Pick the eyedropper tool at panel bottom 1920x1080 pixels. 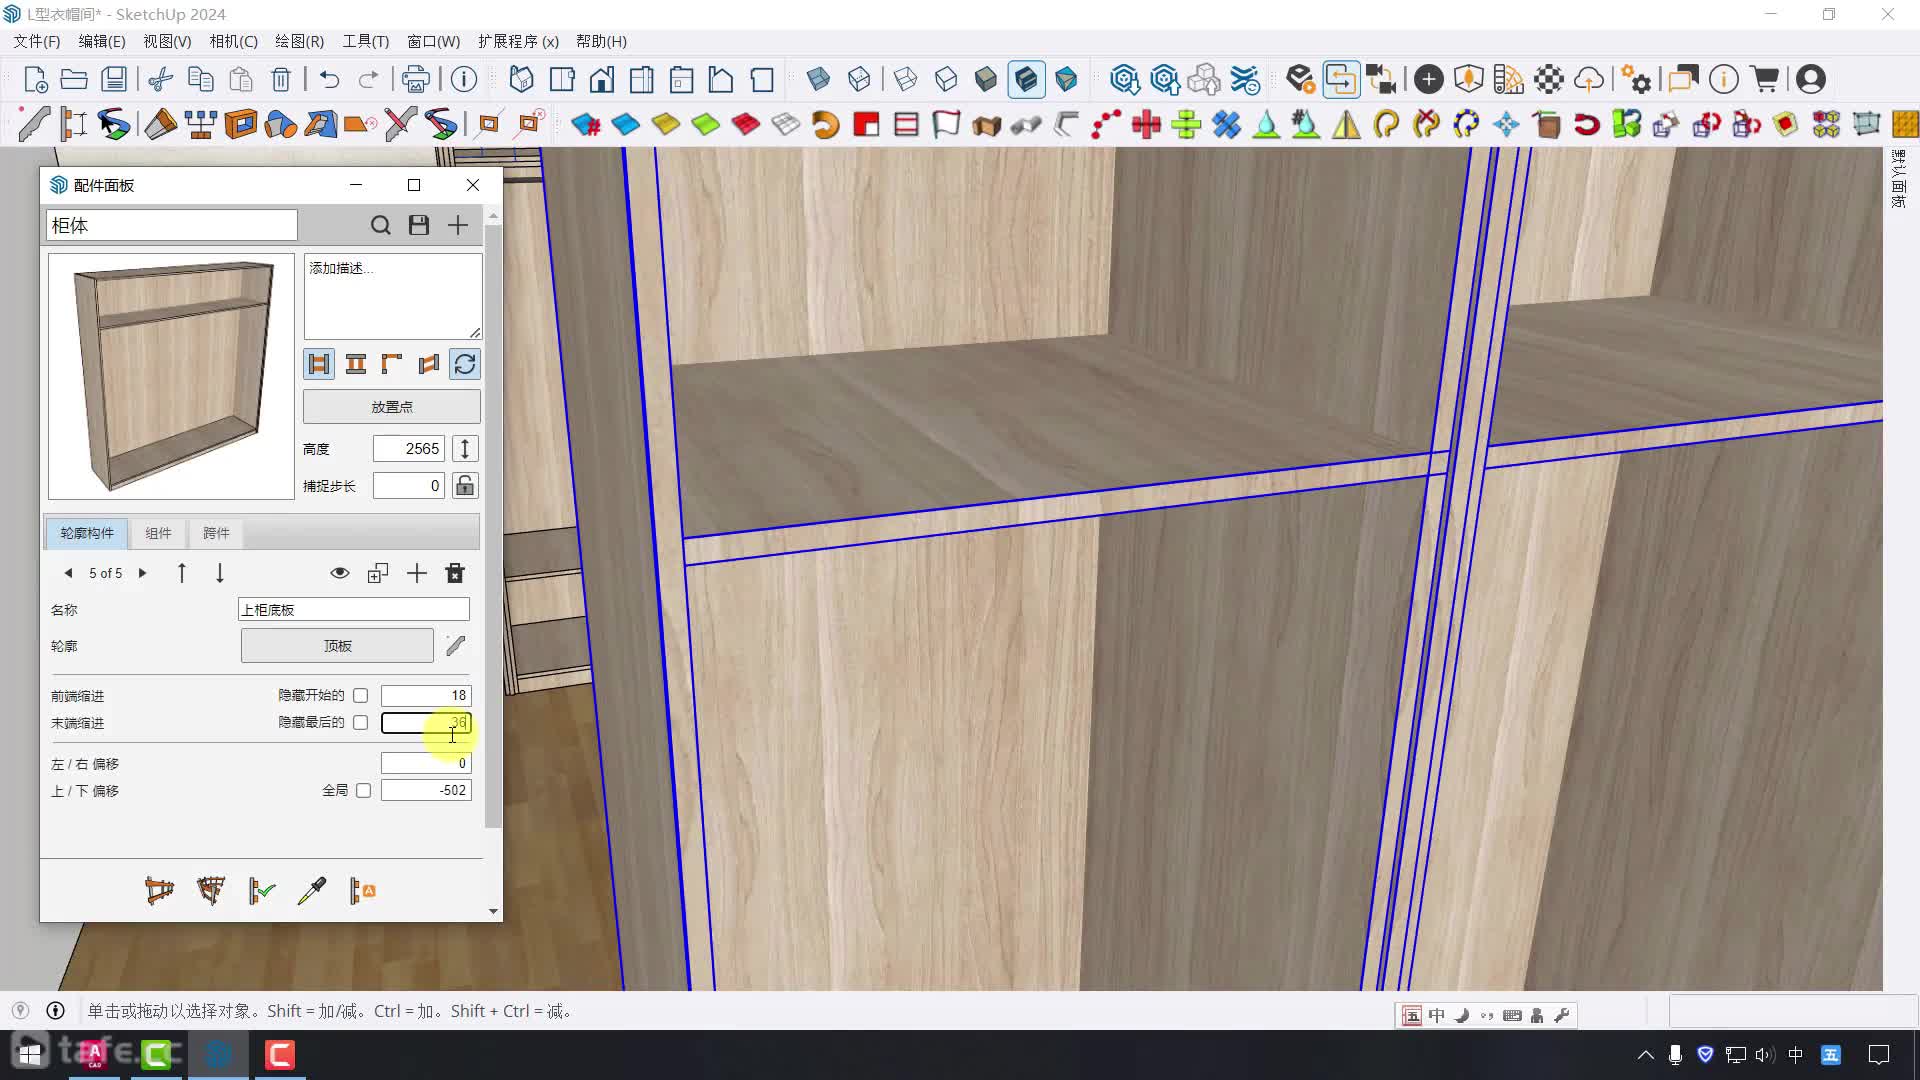(x=312, y=891)
